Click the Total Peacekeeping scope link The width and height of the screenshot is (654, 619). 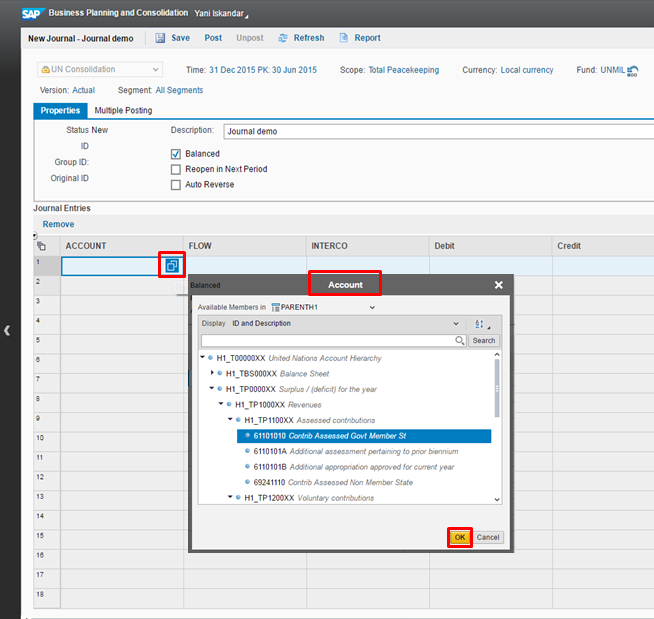pos(403,70)
